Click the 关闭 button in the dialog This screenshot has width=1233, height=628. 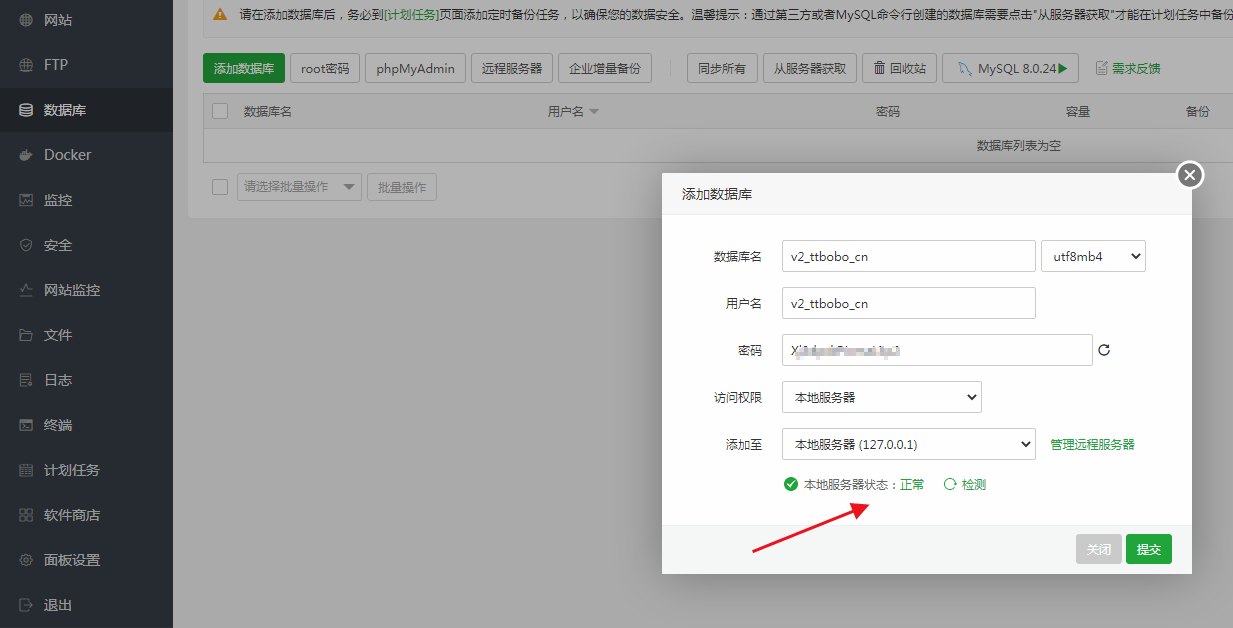point(1099,549)
